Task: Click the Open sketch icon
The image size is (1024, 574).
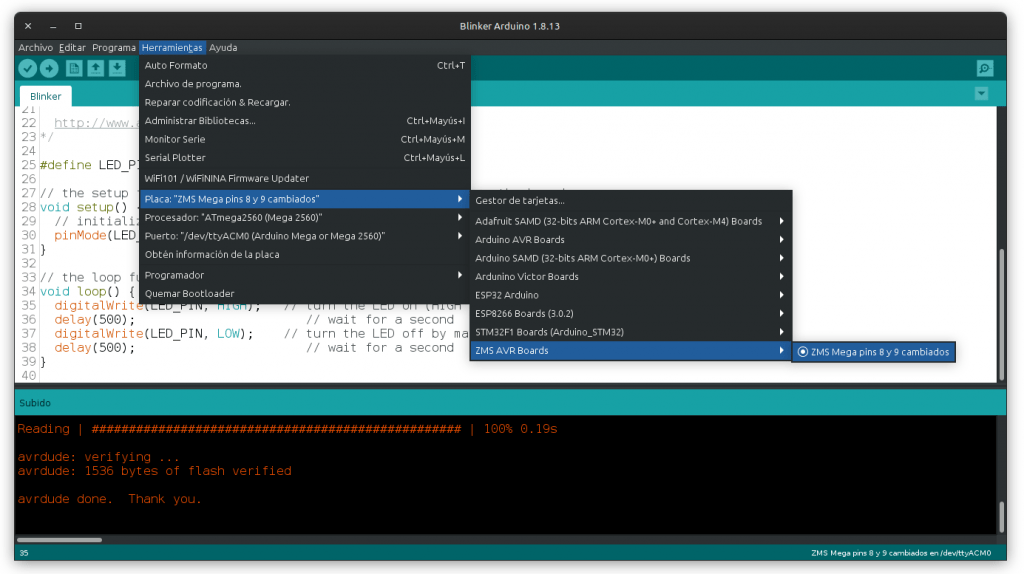Action: tap(96, 68)
